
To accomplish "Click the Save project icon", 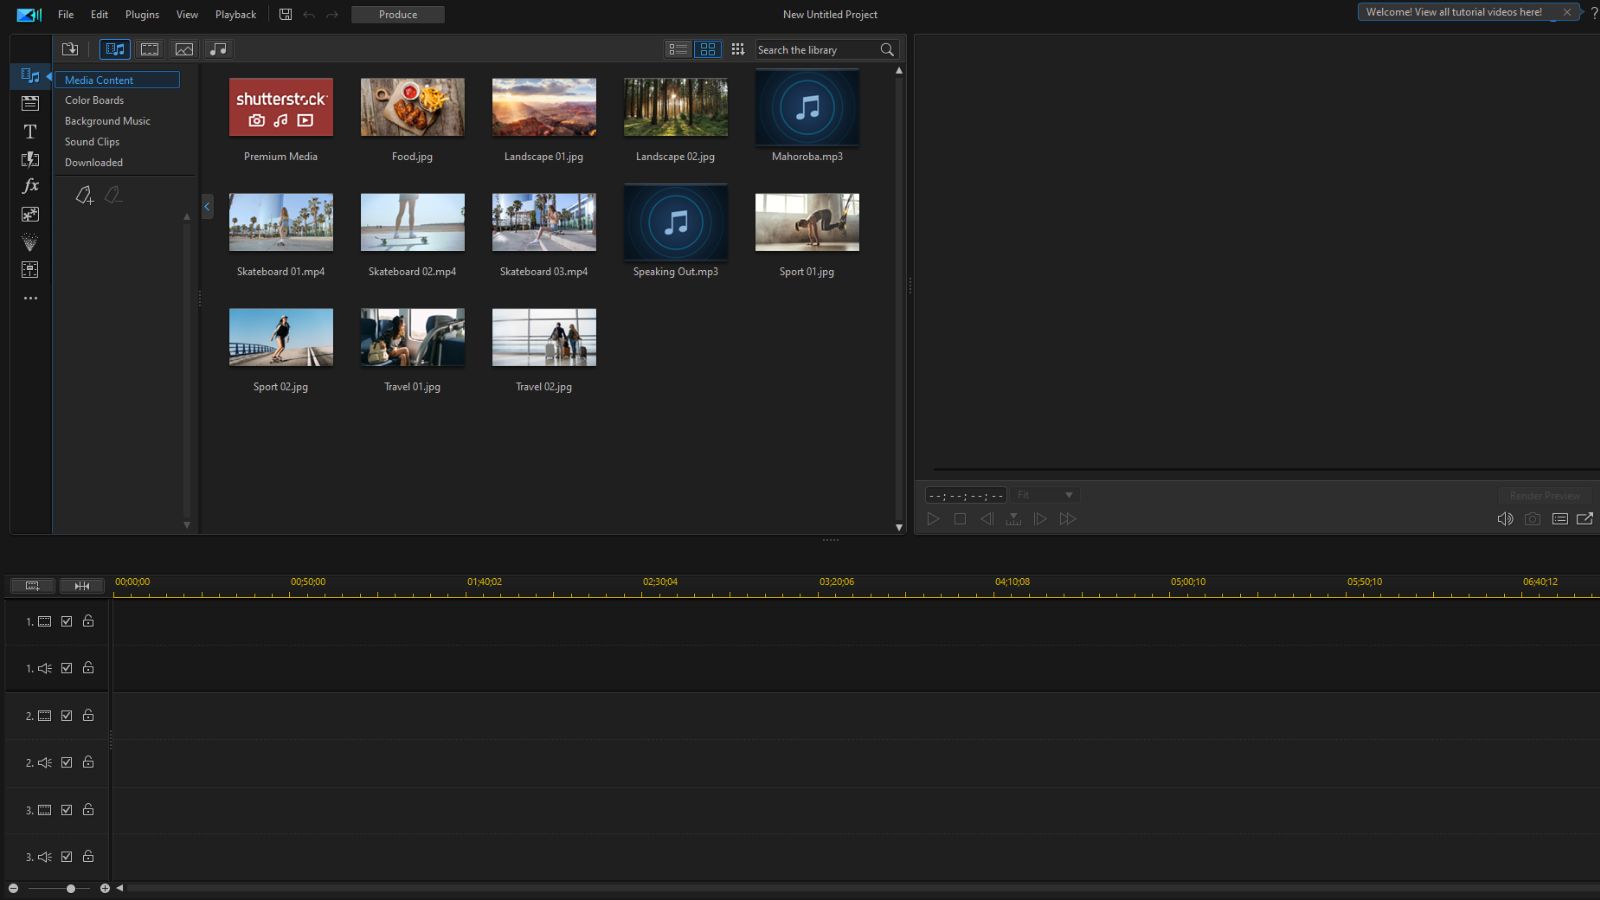I will (285, 14).
